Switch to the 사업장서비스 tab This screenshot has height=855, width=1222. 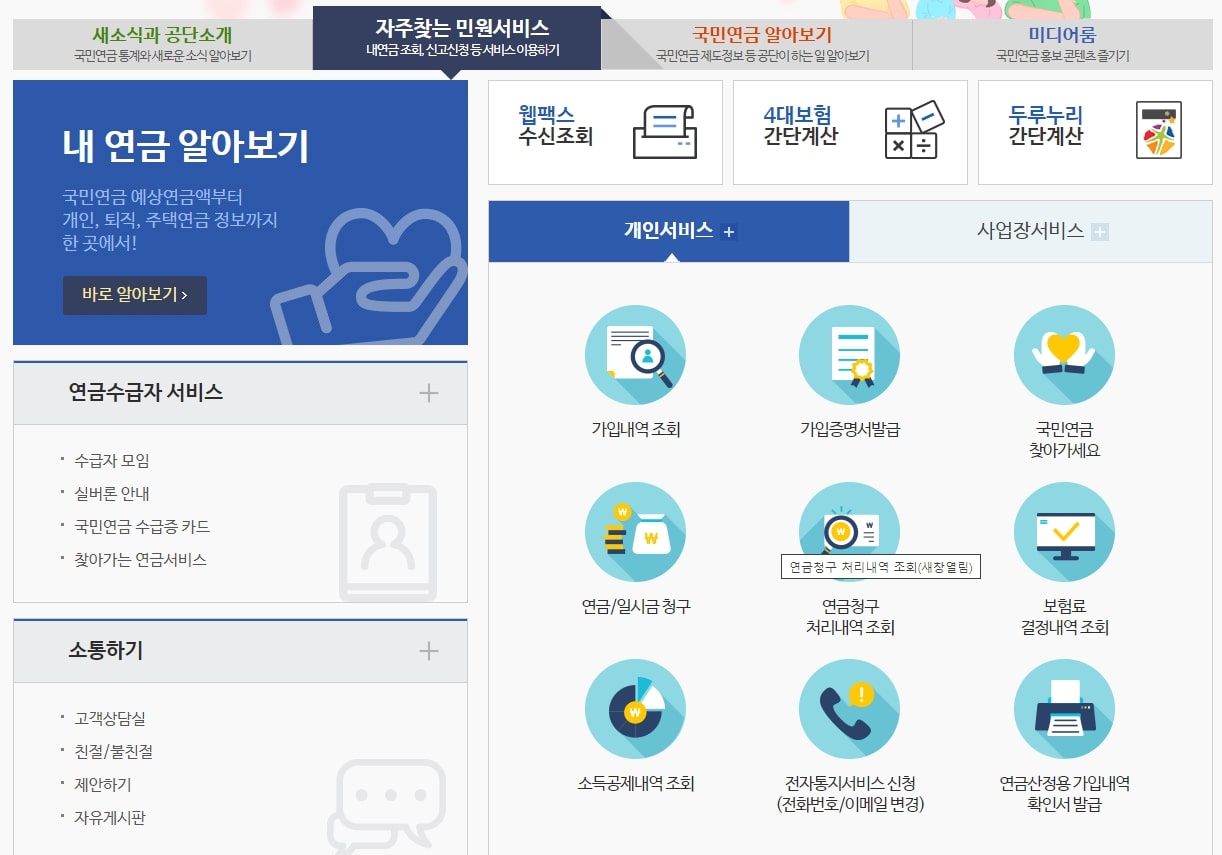pyautogui.click(x=1030, y=231)
